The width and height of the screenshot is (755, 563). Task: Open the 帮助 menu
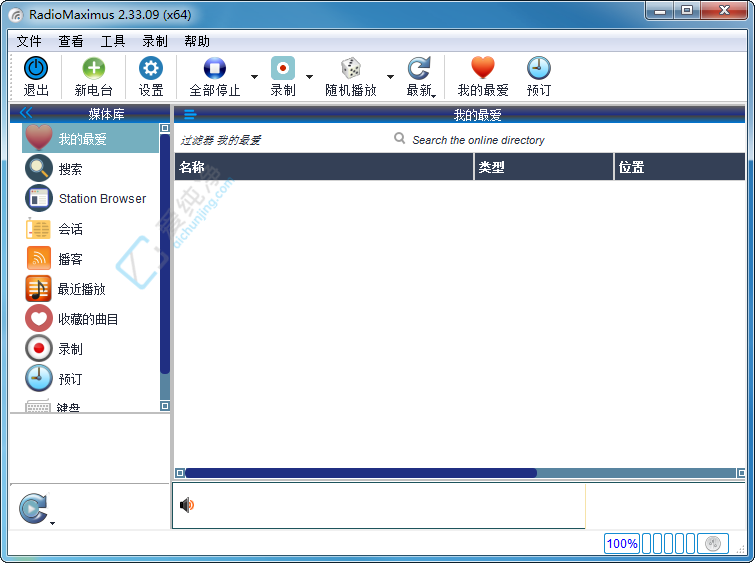(x=197, y=41)
